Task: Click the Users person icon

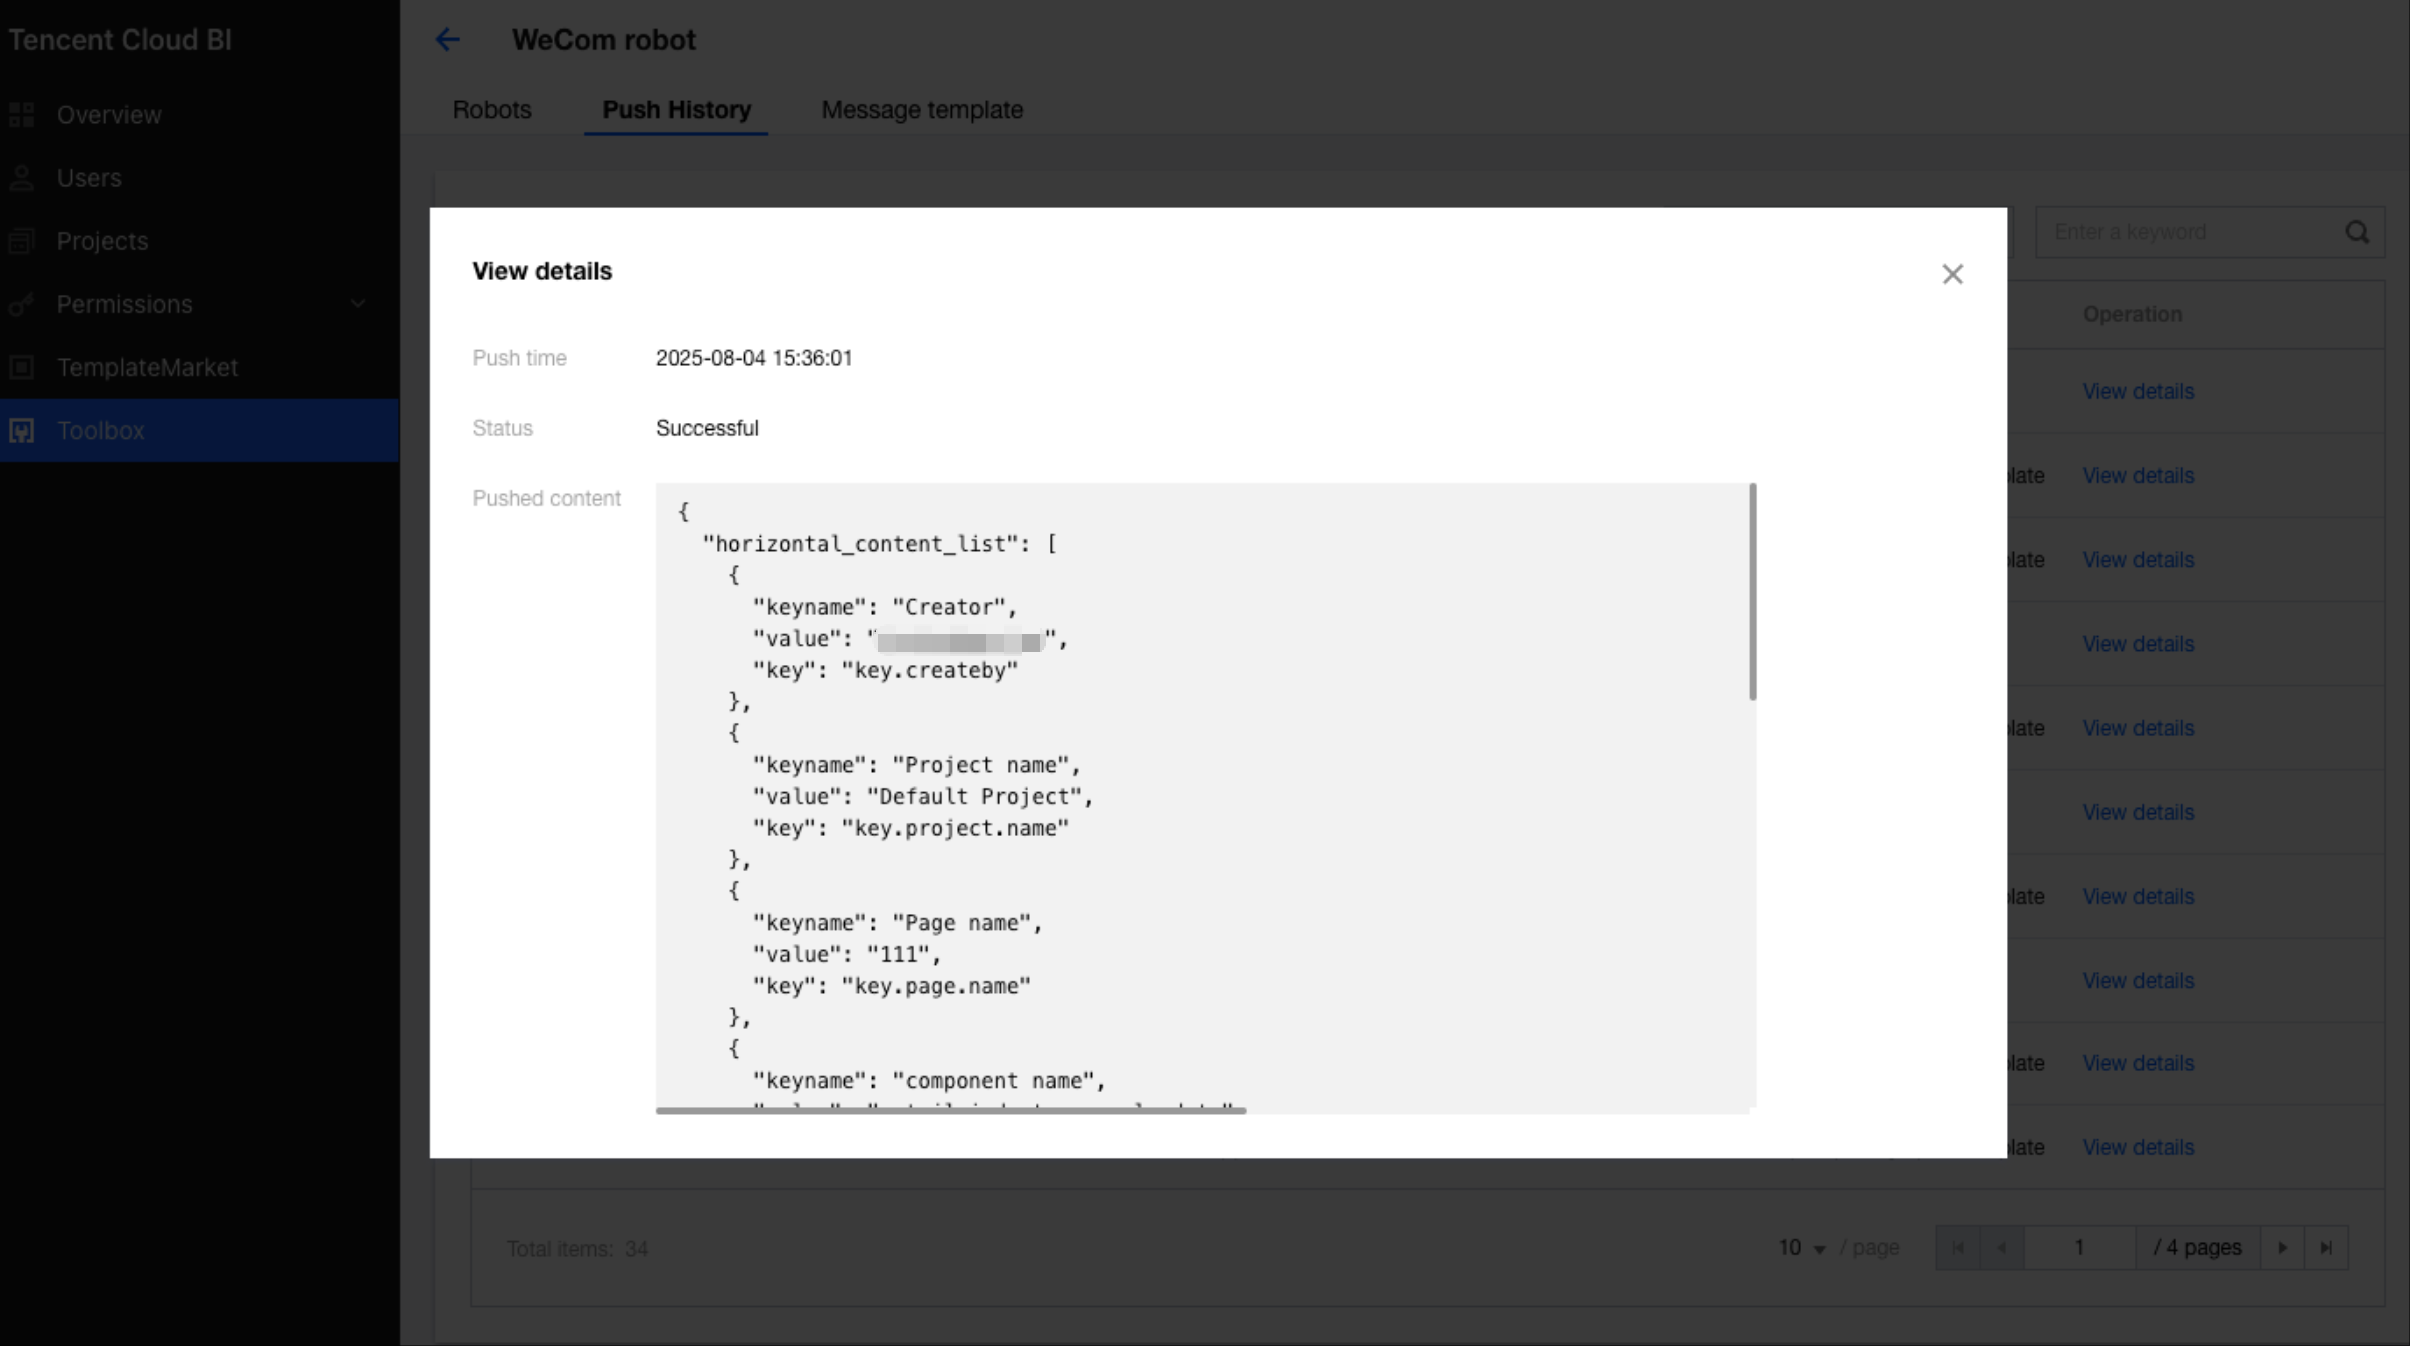Action: click(x=22, y=178)
